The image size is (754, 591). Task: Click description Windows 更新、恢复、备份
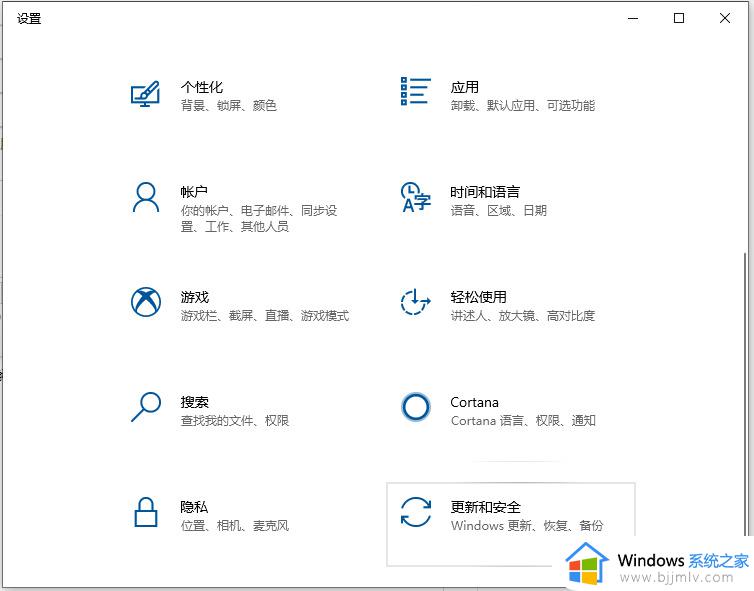click(x=527, y=525)
